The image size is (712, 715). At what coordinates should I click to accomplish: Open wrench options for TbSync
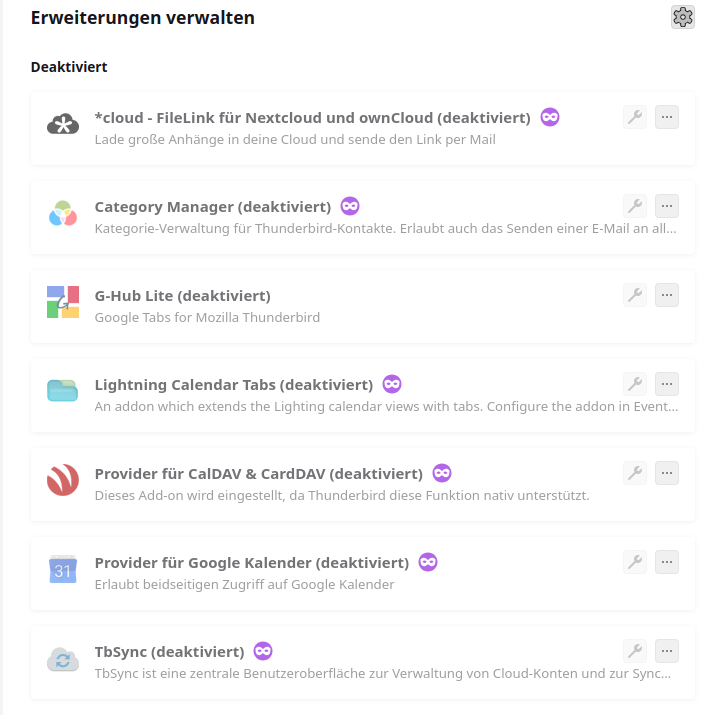pos(634,651)
